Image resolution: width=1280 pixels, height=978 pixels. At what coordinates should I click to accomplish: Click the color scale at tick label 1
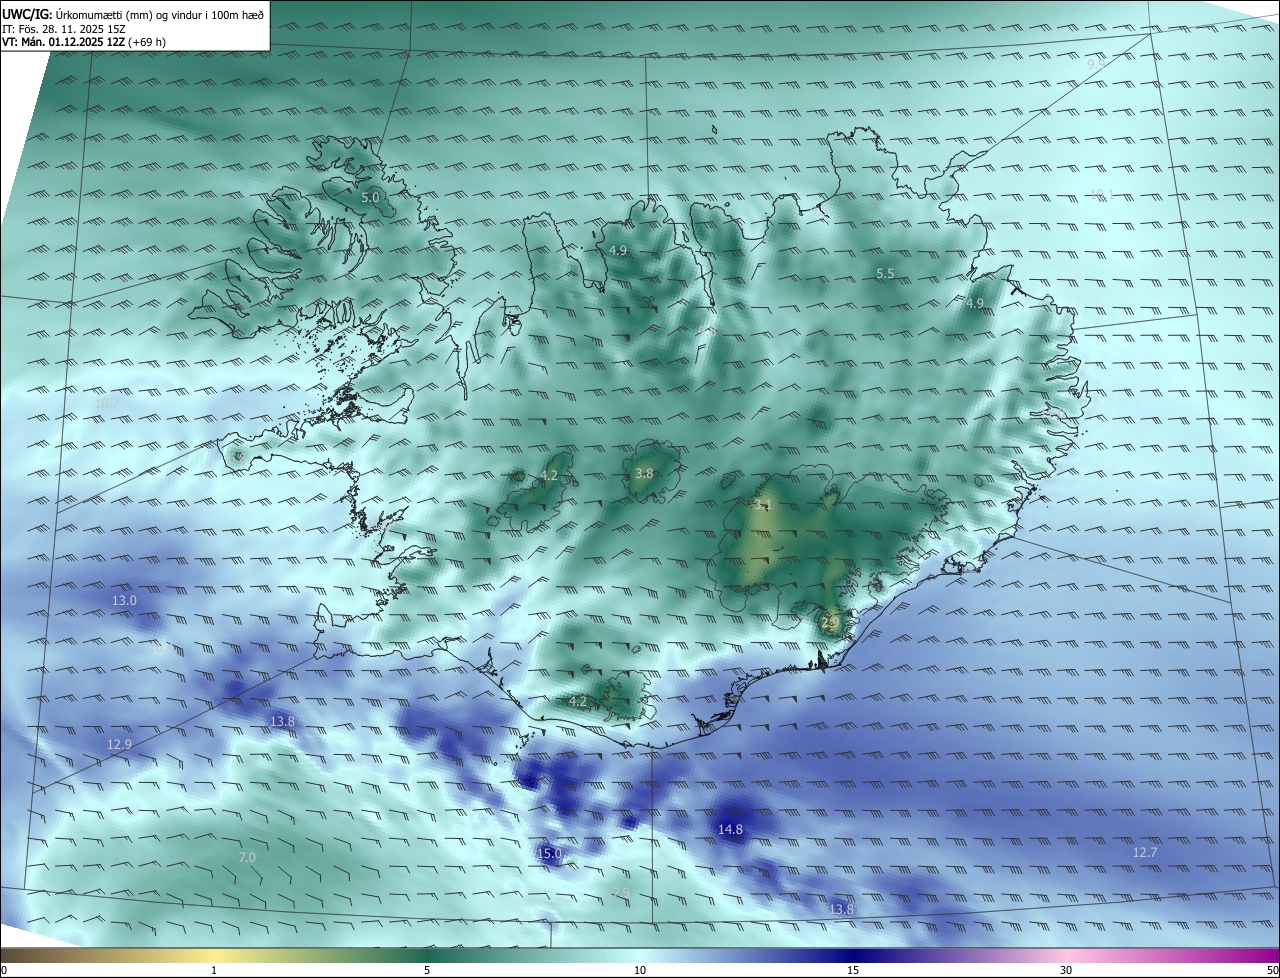(x=214, y=970)
